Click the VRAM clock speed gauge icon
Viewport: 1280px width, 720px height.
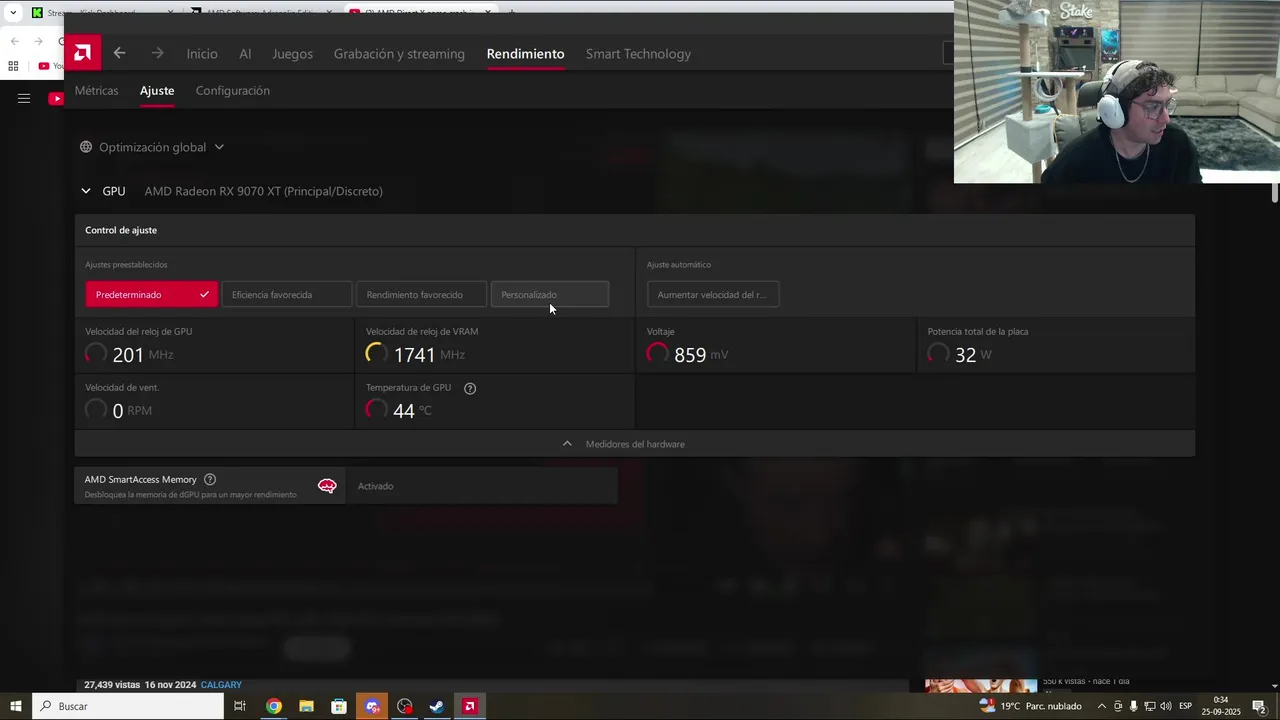click(x=377, y=354)
